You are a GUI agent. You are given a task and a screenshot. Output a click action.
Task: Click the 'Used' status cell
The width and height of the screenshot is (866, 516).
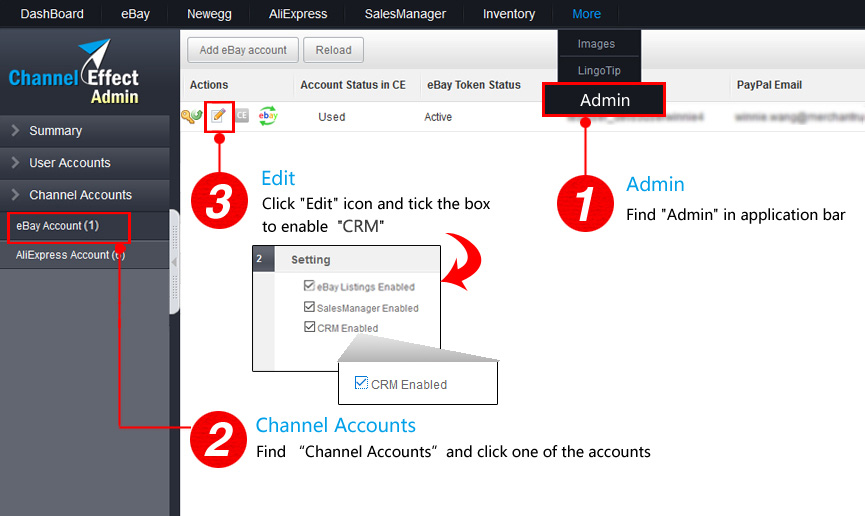point(331,117)
